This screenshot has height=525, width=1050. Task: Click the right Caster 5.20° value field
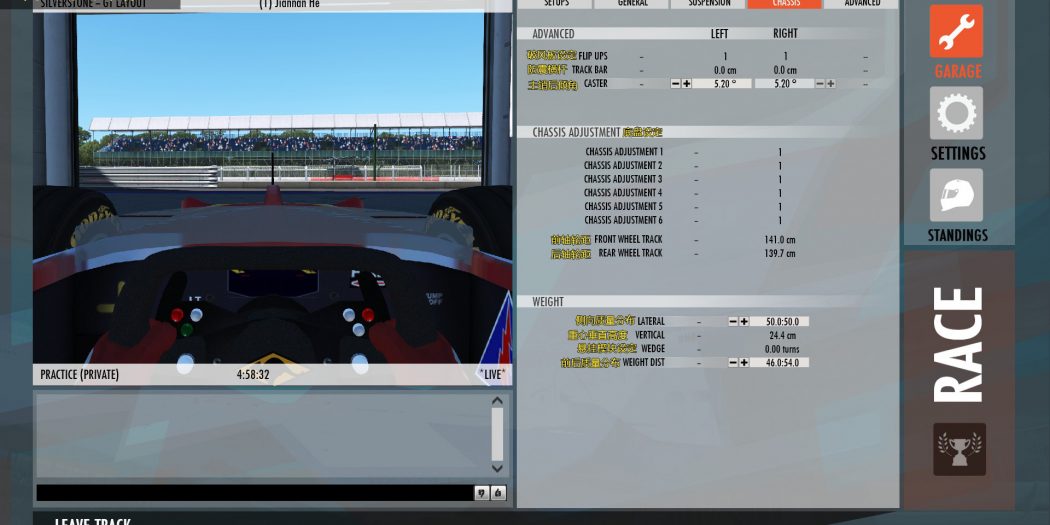[784, 84]
